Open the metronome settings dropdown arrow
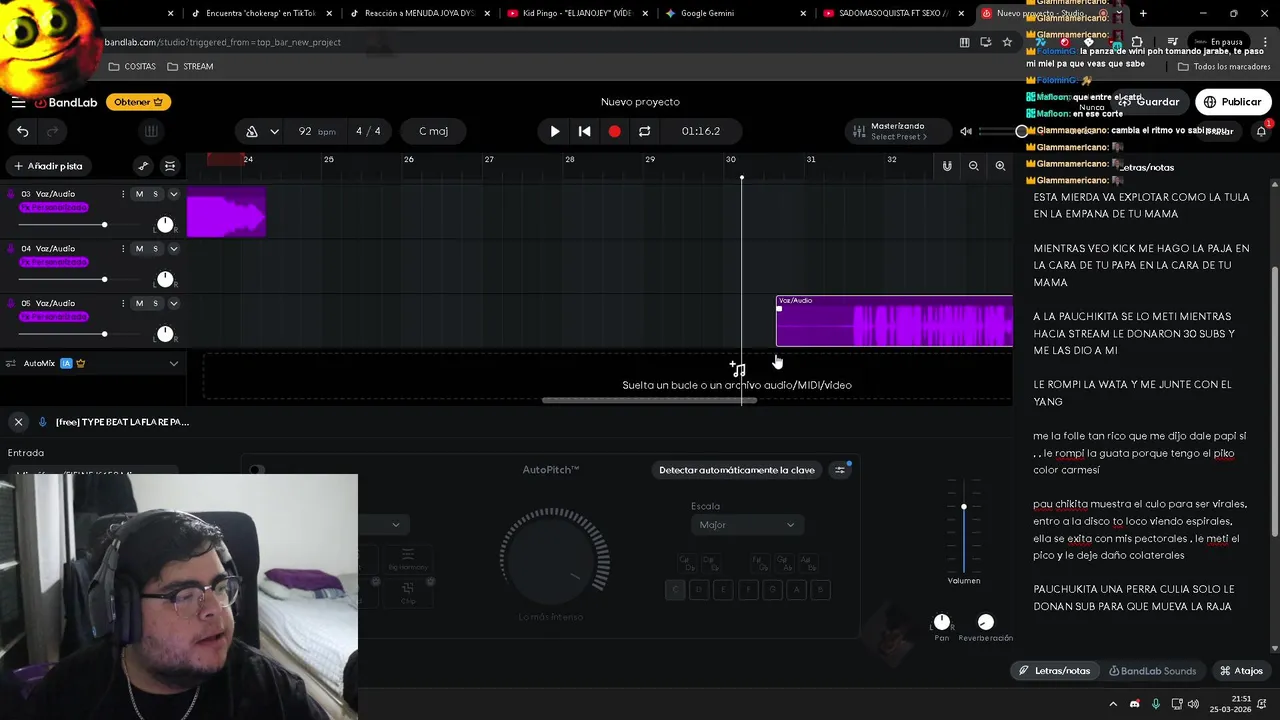1280x720 pixels. [274, 131]
